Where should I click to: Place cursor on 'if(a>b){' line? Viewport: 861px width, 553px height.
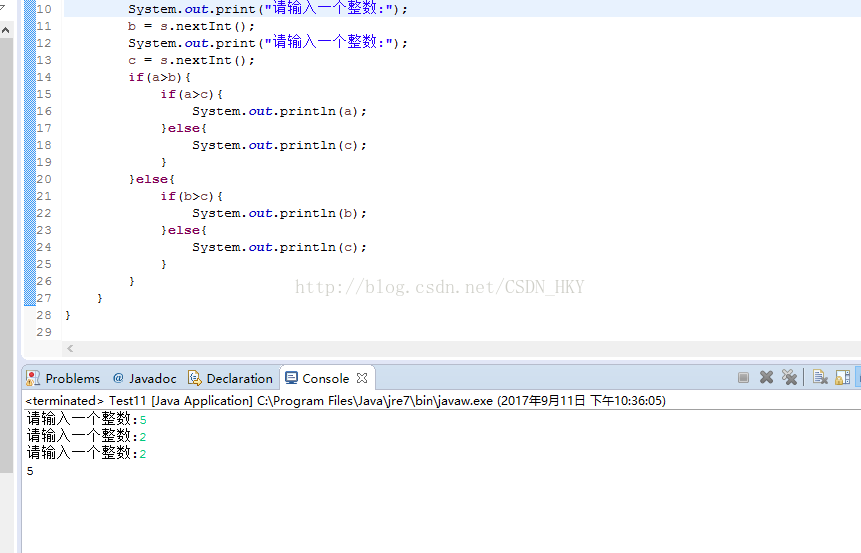click(x=159, y=77)
